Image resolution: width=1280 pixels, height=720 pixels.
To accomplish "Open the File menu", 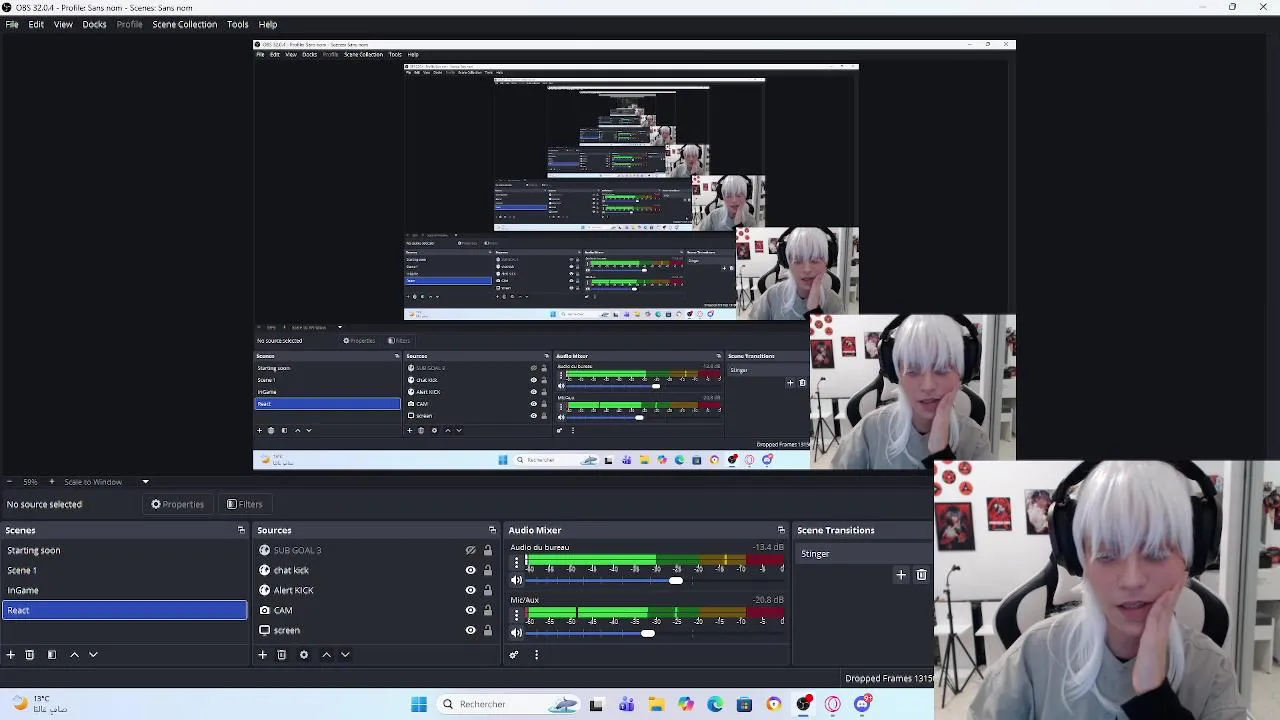I will click(x=12, y=24).
